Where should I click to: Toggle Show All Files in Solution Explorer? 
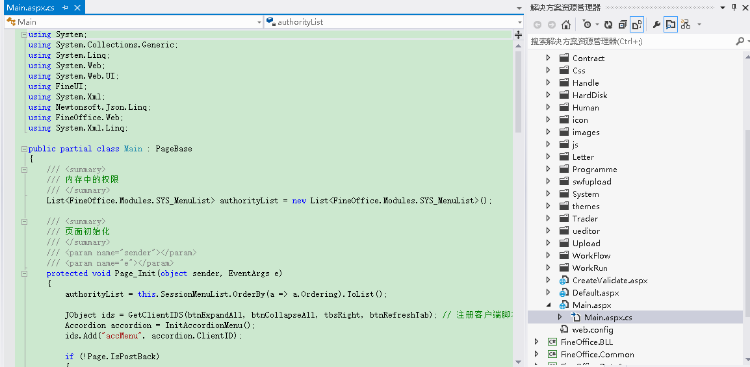[637, 24]
